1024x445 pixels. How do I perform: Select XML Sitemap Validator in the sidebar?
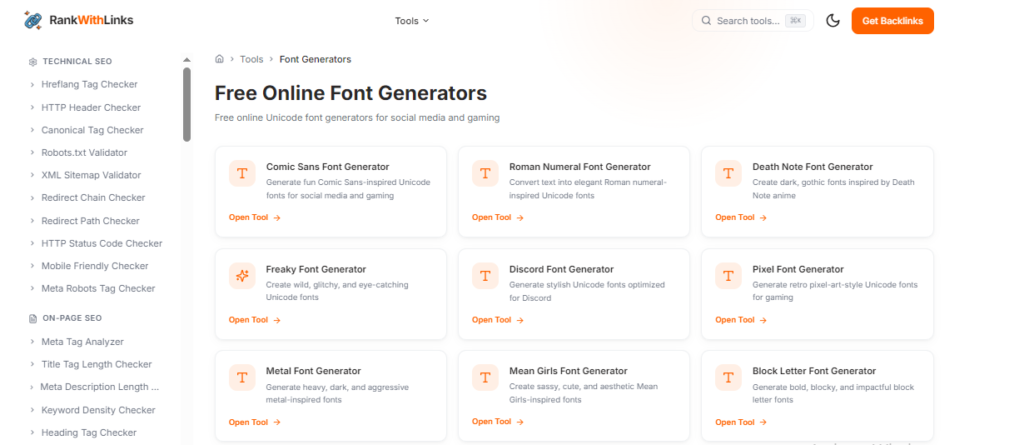tap(91, 175)
